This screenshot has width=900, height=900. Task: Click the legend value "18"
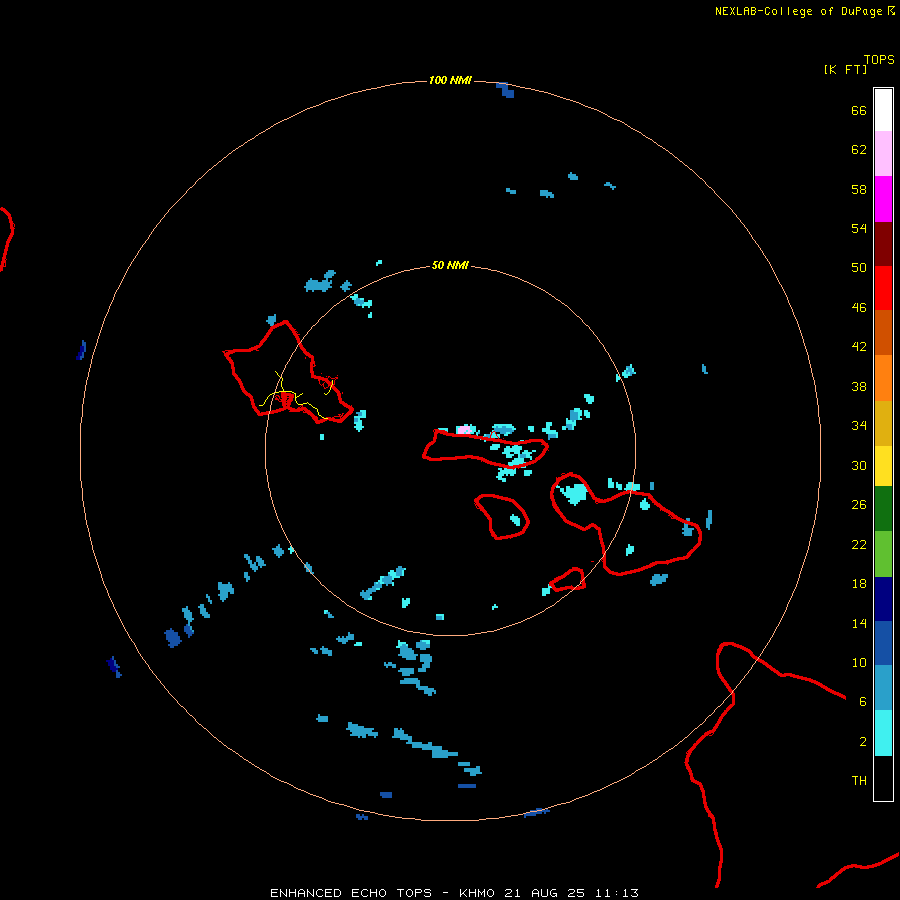(859, 584)
